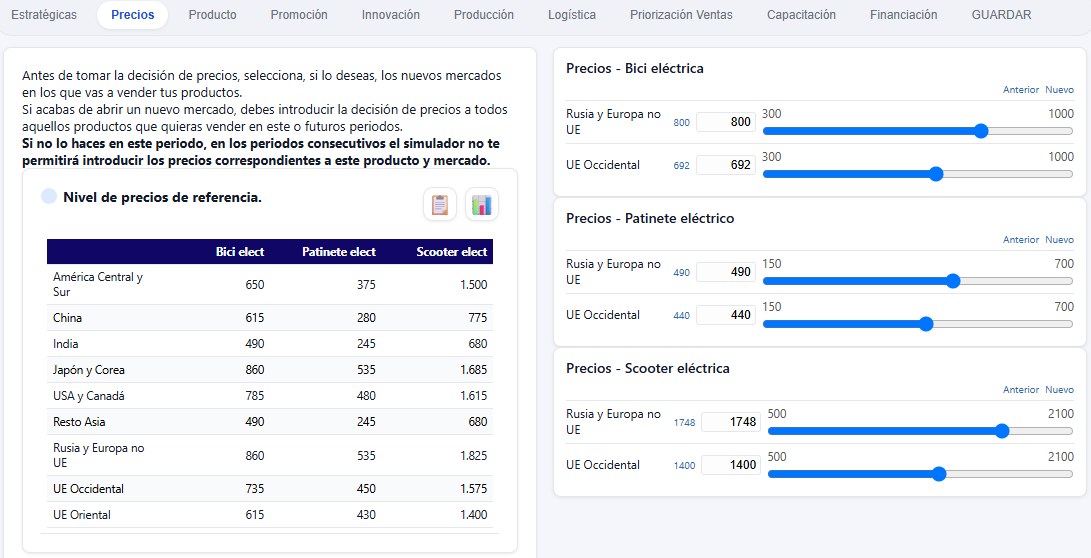Click scooter reference price 775
Image resolution: width=1091 pixels, height=558 pixels.
[477, 318]
